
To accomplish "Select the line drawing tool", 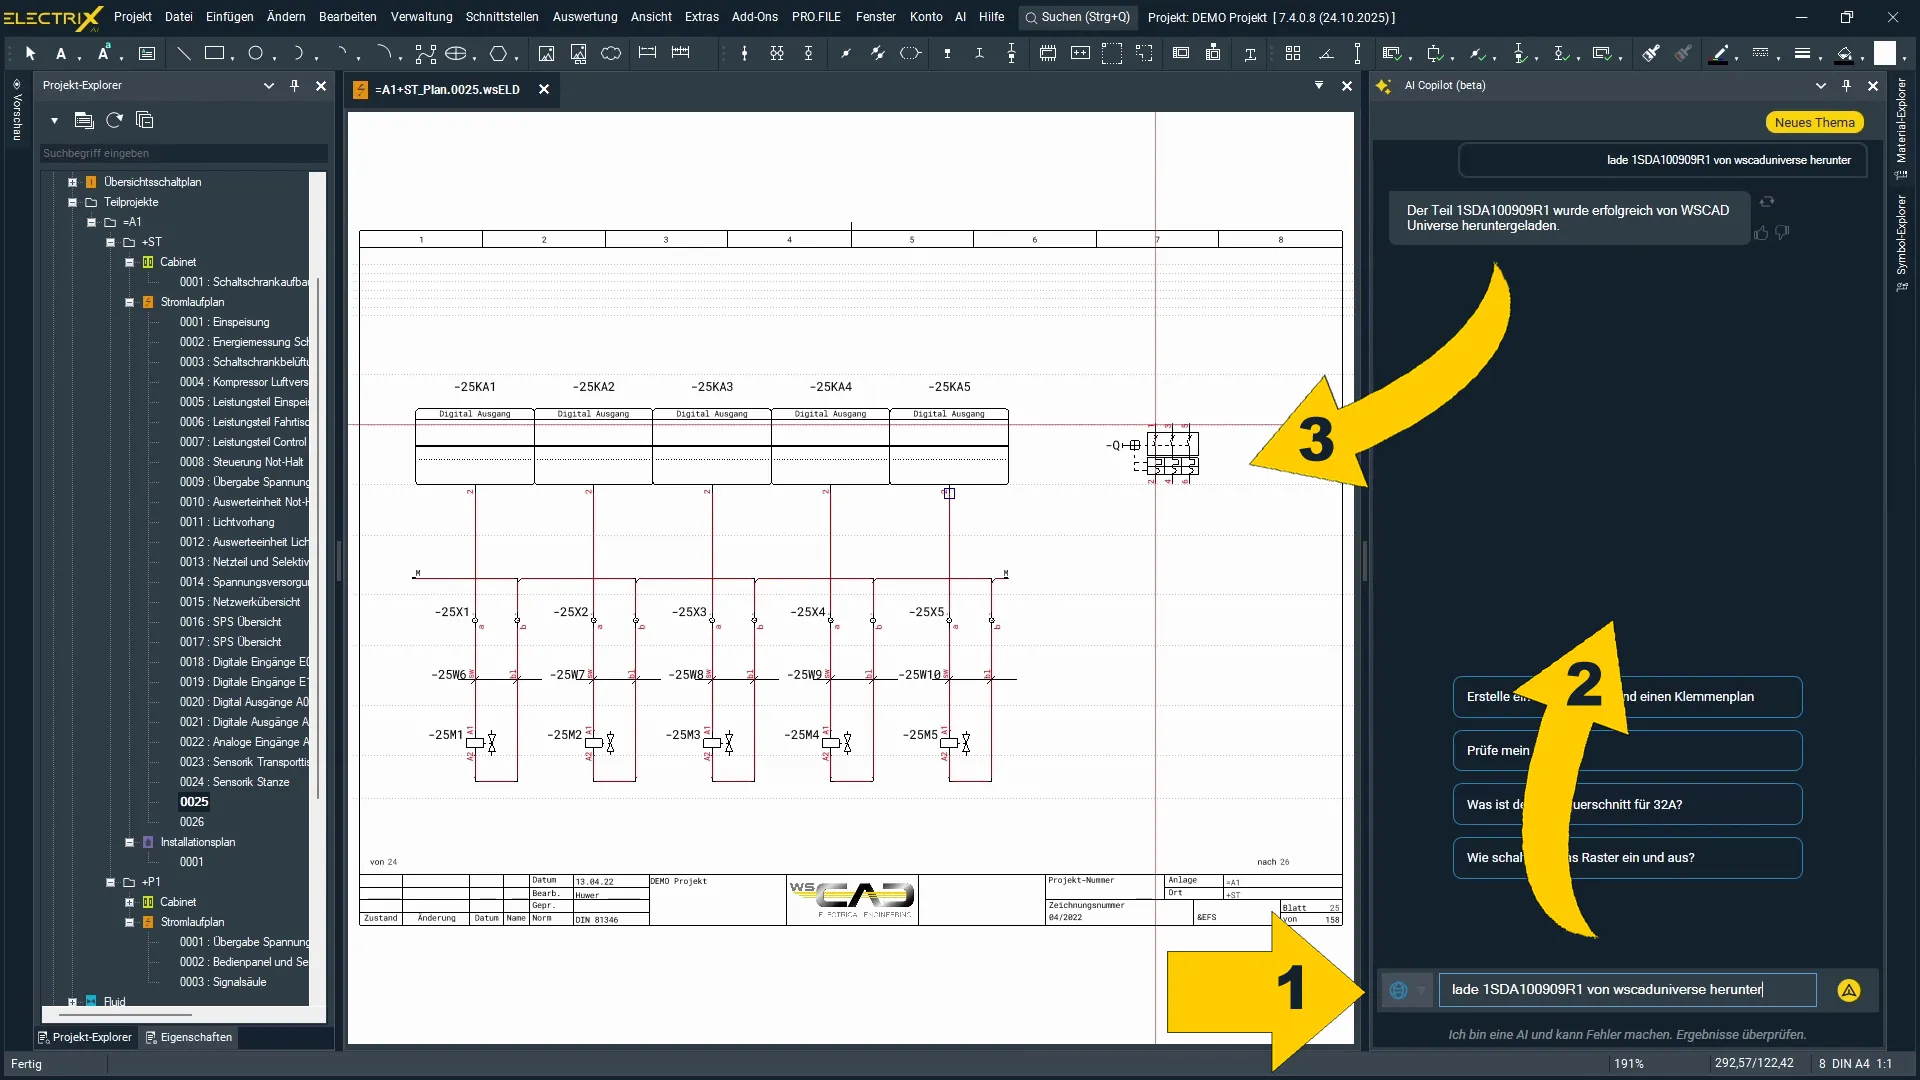I will point(183,53).
